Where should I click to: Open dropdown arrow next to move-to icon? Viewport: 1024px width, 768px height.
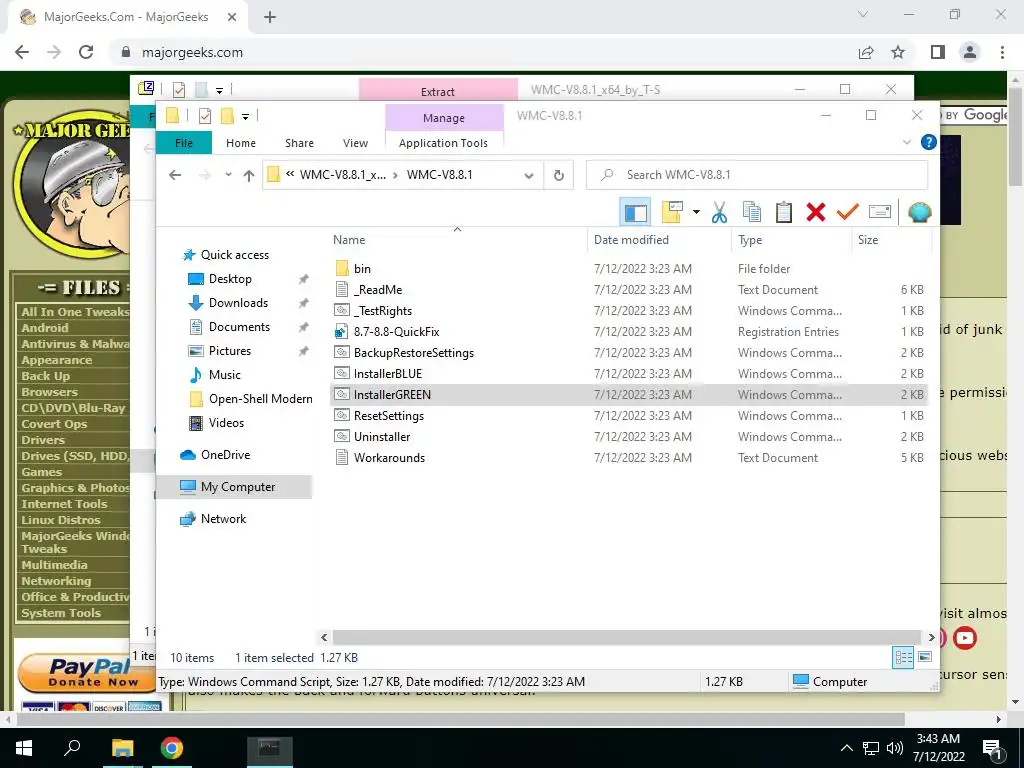[x=696, y=212]
